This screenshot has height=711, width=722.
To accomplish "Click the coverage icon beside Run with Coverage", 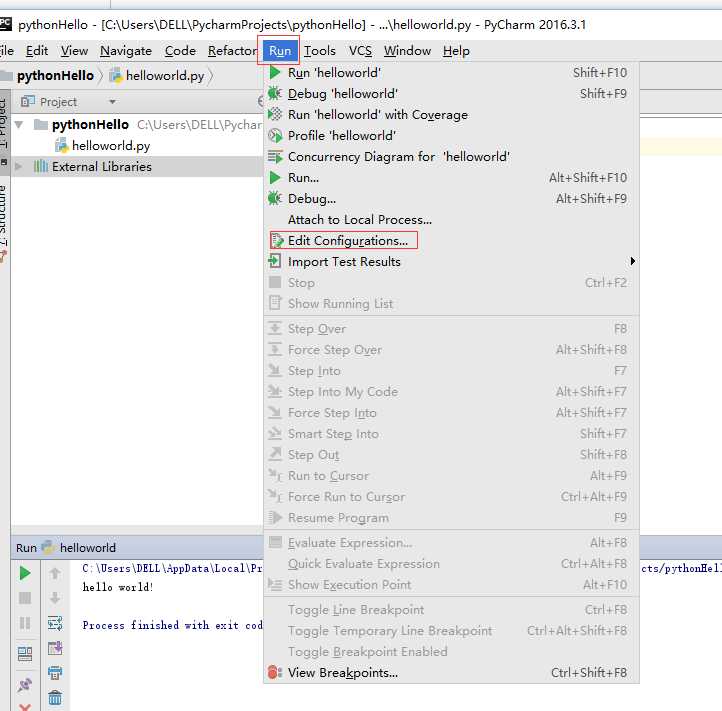I will pos(275,114).
